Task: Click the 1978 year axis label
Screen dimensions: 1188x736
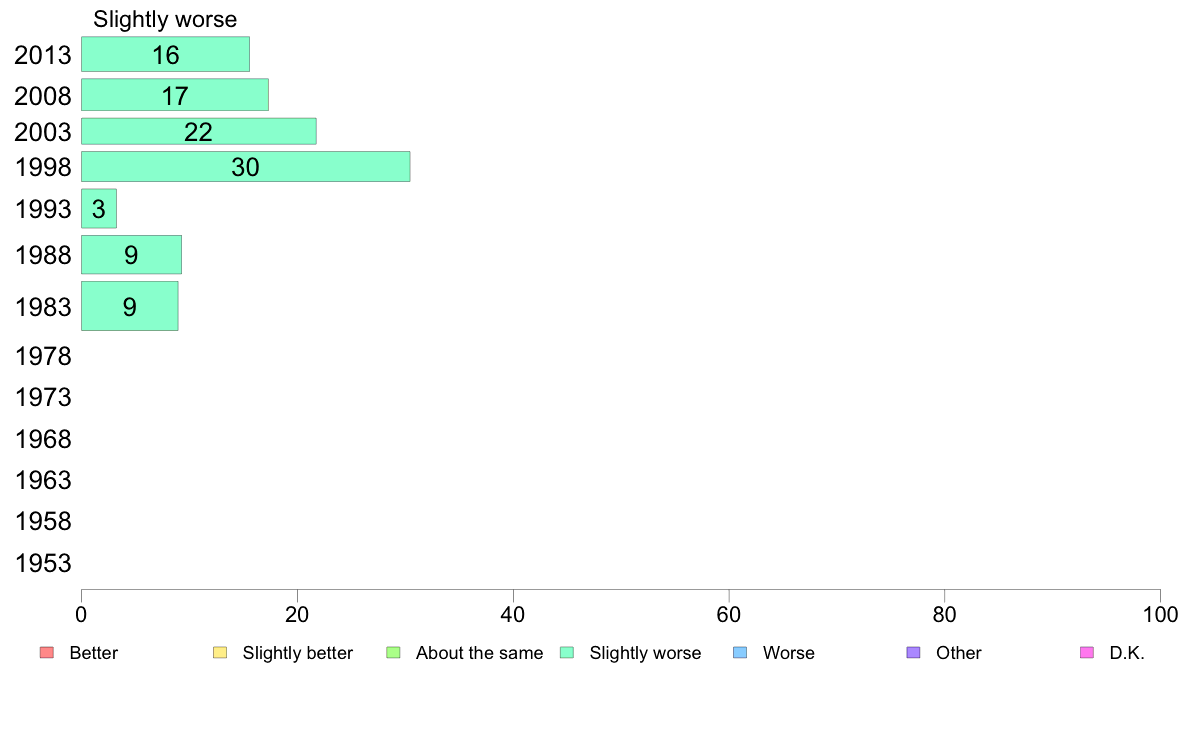Action: pyautogui.click(x=43, y=356)
